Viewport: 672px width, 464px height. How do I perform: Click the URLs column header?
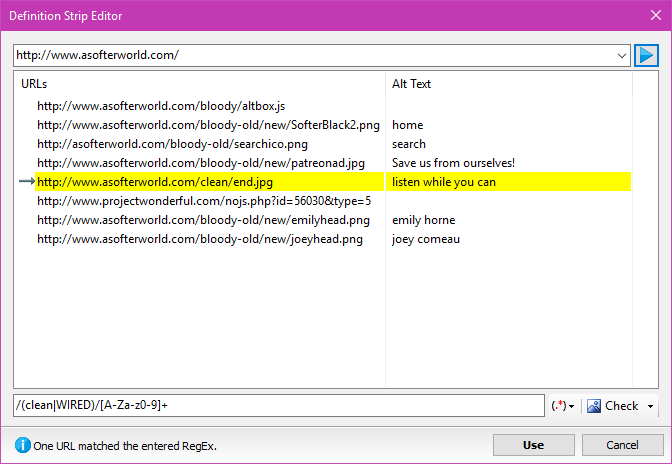pyautogui.click(x=35, y=84)
